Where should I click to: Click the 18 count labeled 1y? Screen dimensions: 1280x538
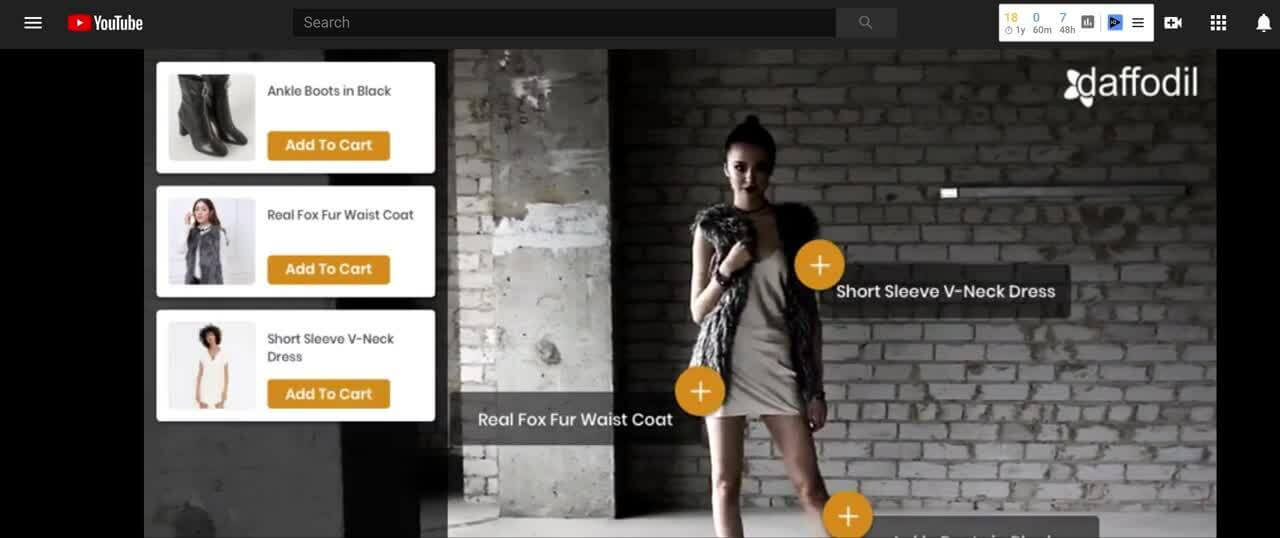[1012, 18]
